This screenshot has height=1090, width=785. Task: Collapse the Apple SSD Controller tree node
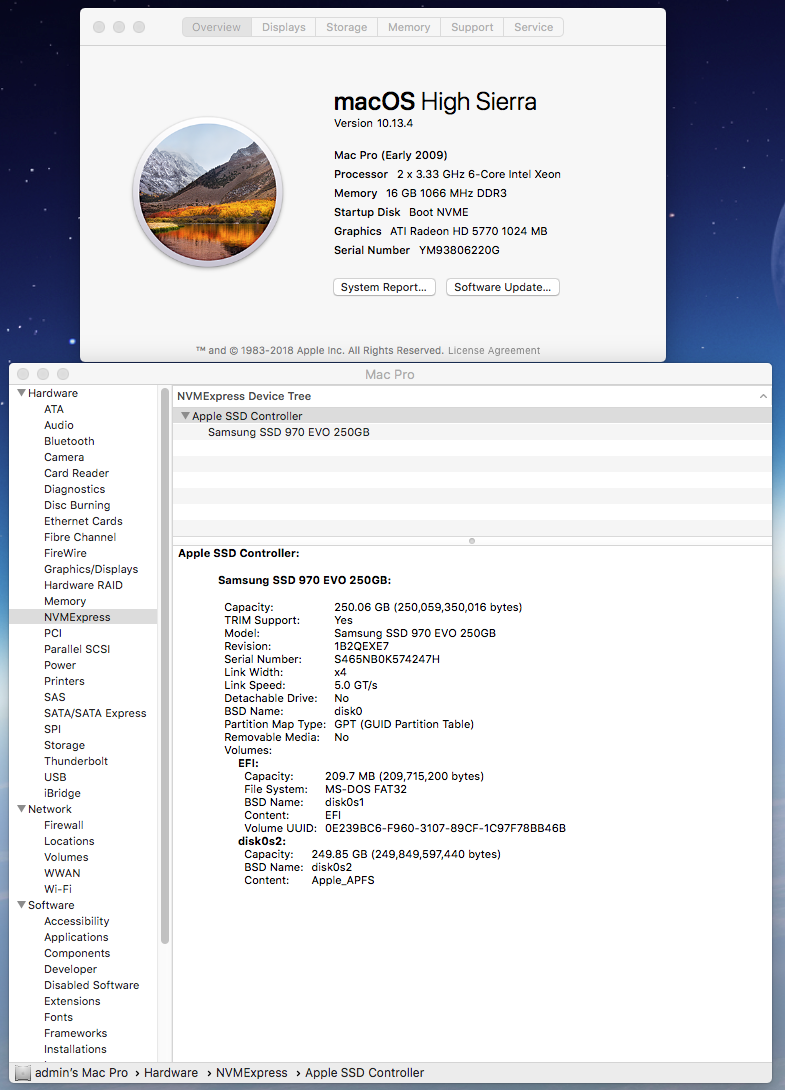(x=185, y=416)
